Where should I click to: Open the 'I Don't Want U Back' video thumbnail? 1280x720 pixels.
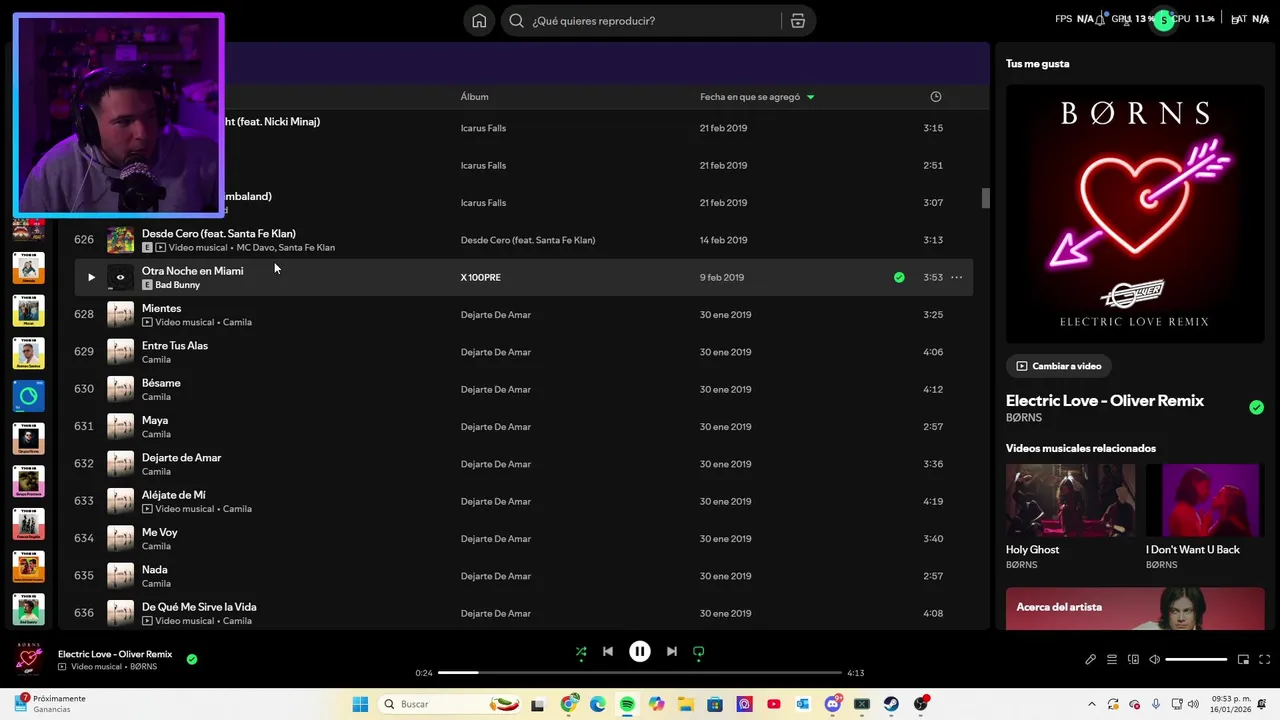pyautogui.click(x=1205, y=500)
